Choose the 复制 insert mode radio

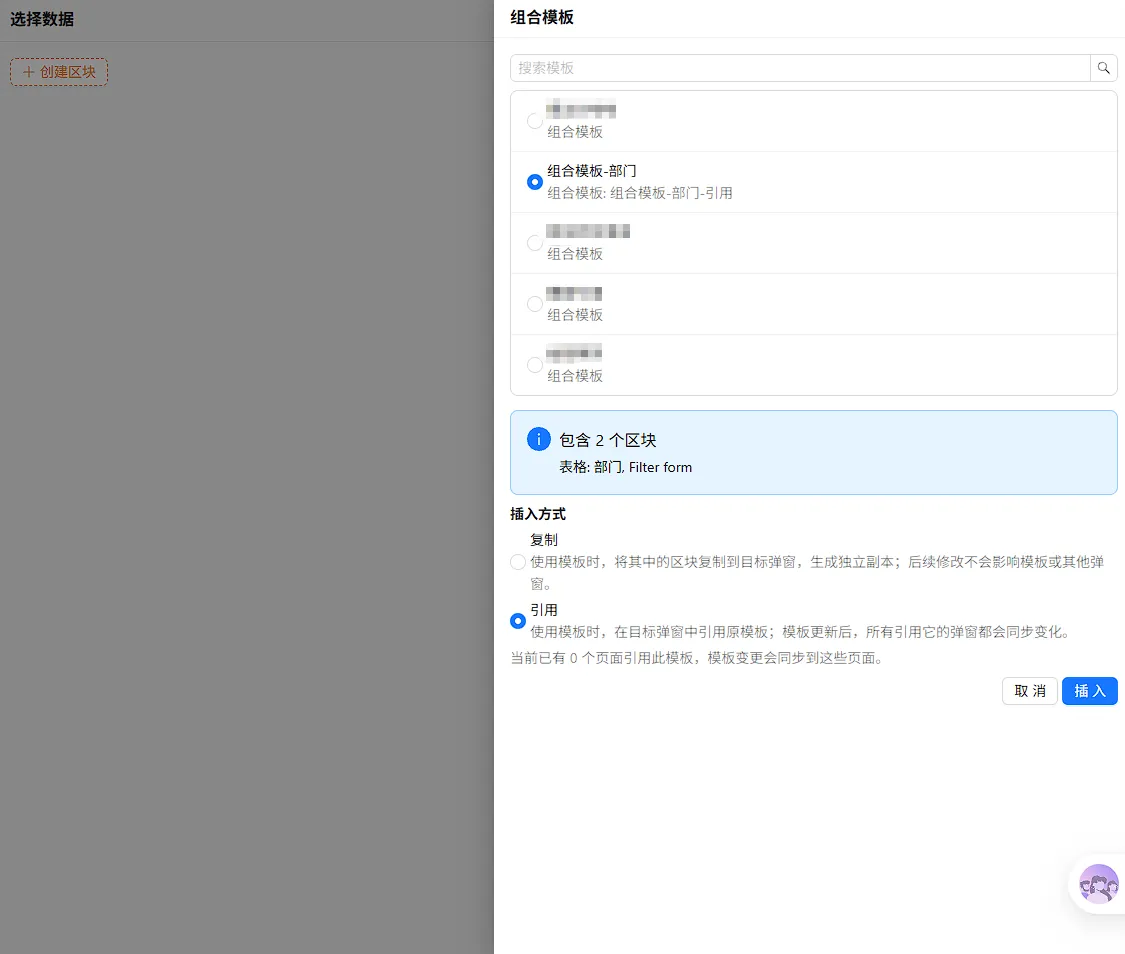[x=518, y=562]
